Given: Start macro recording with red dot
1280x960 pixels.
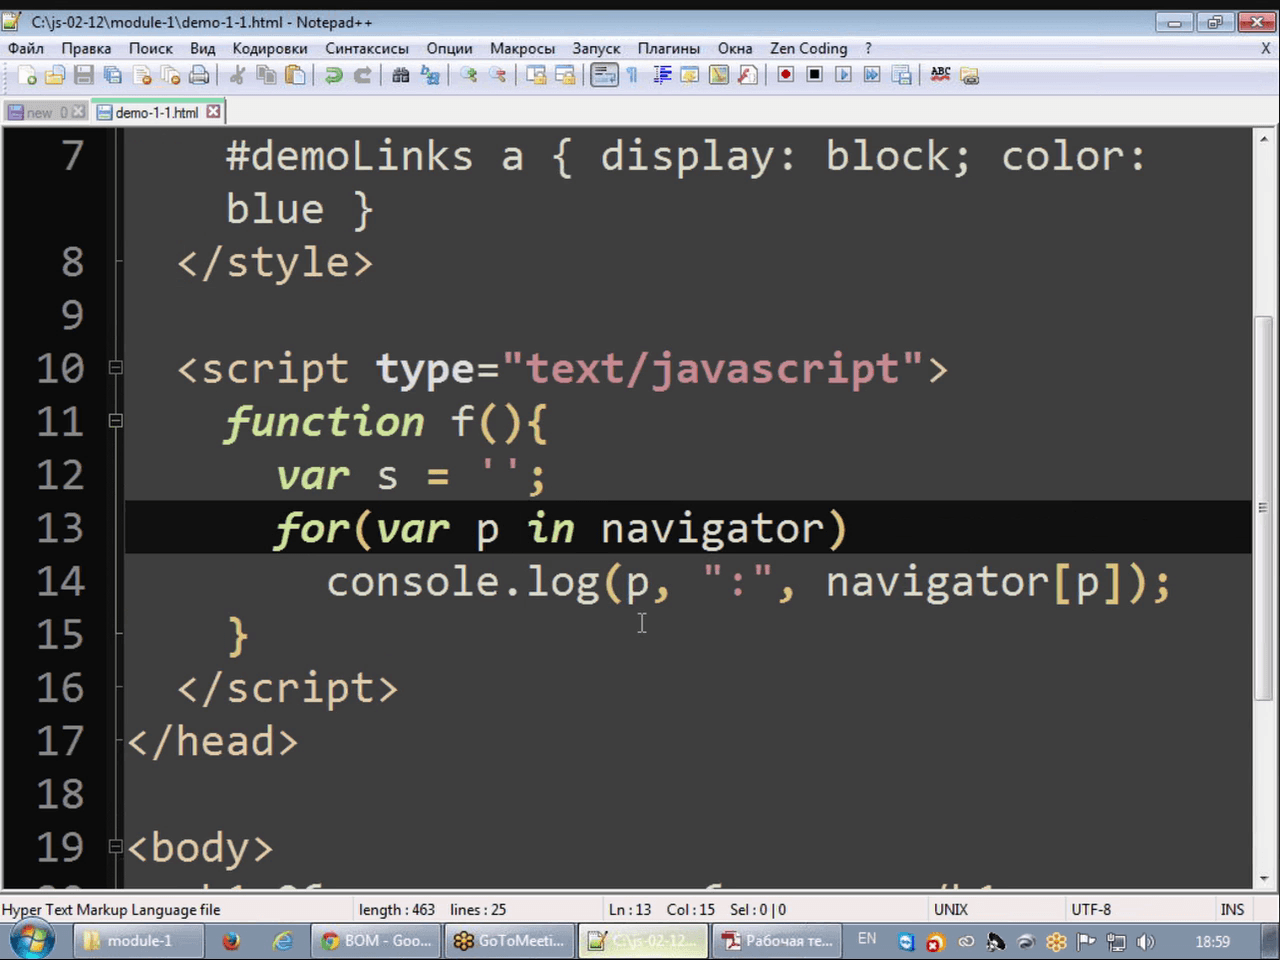Looking at the screenshot, I should 785,75.
